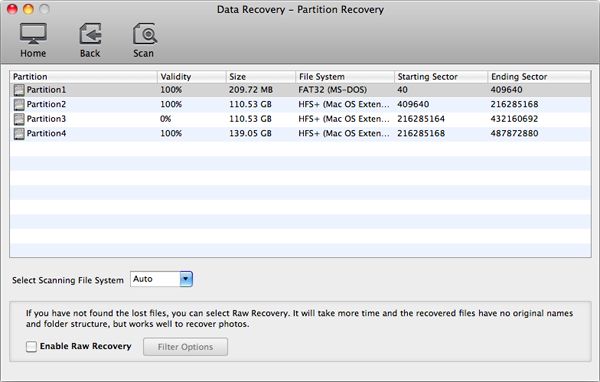Viewport: 600px width, 382px height.
Task: Click the Partition4 drive icon
Action: (x=19, y=134)
